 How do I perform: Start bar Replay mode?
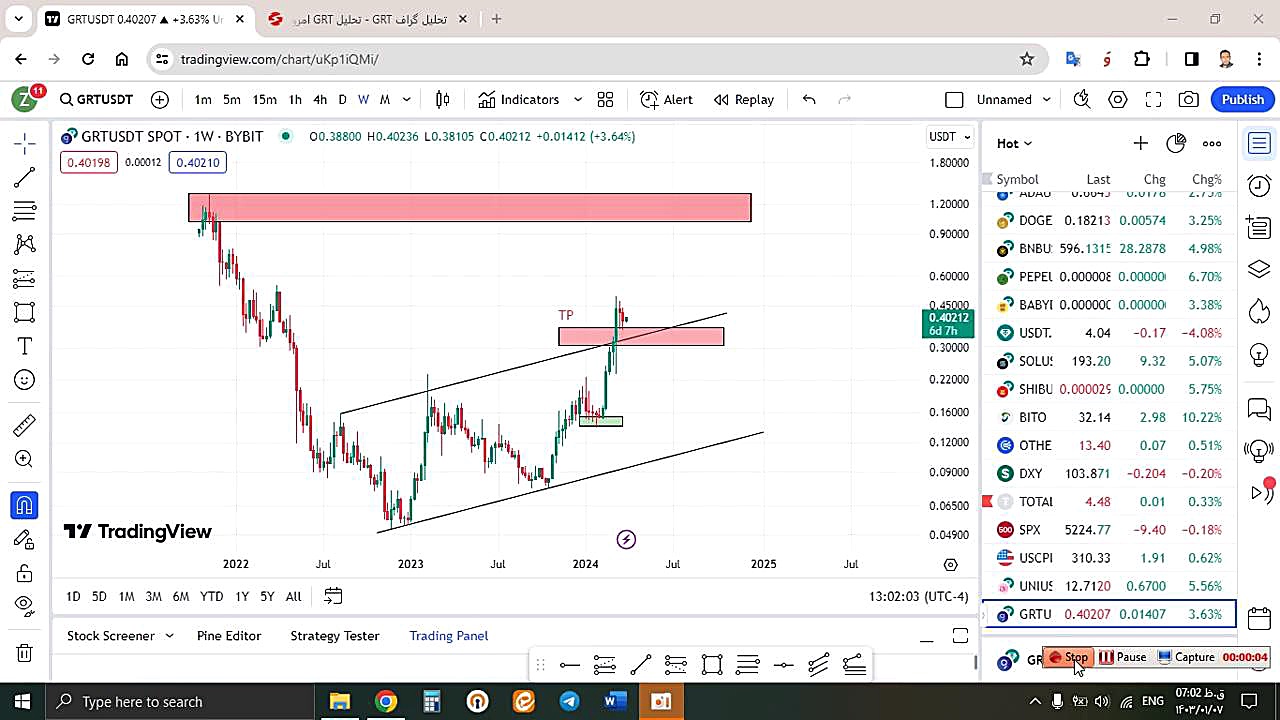744,99
